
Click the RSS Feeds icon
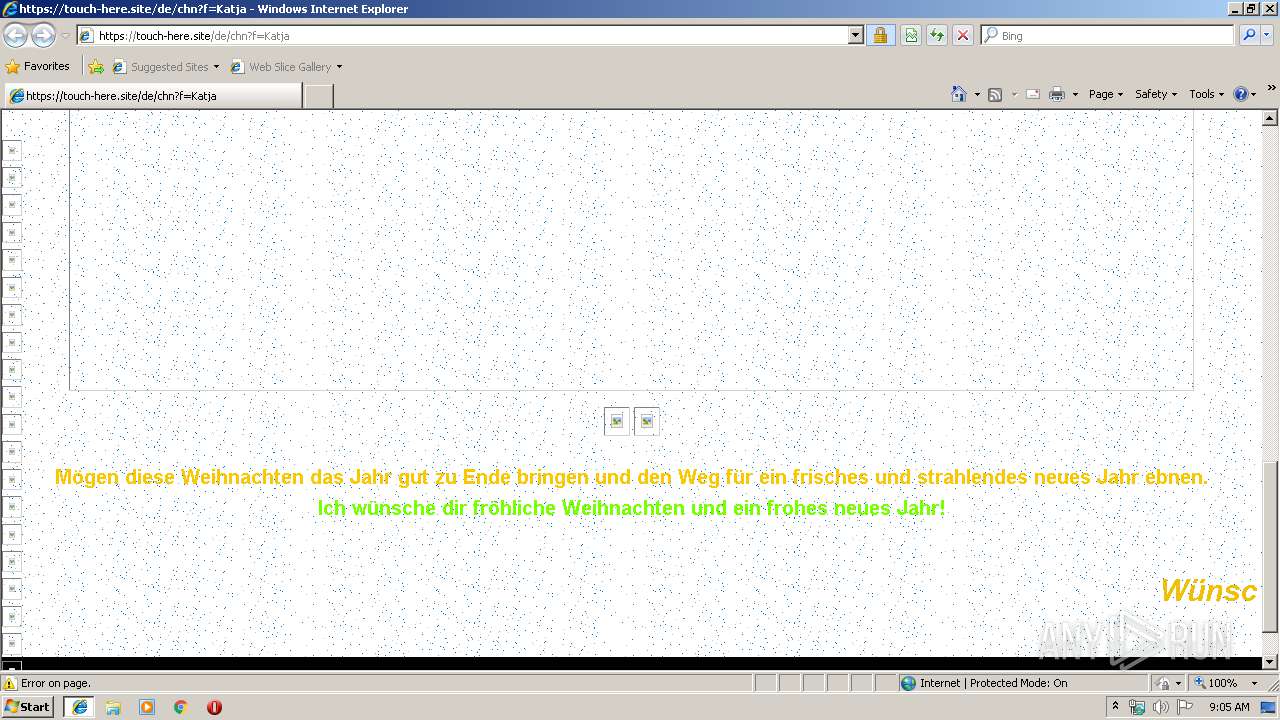tap(995, 94)
